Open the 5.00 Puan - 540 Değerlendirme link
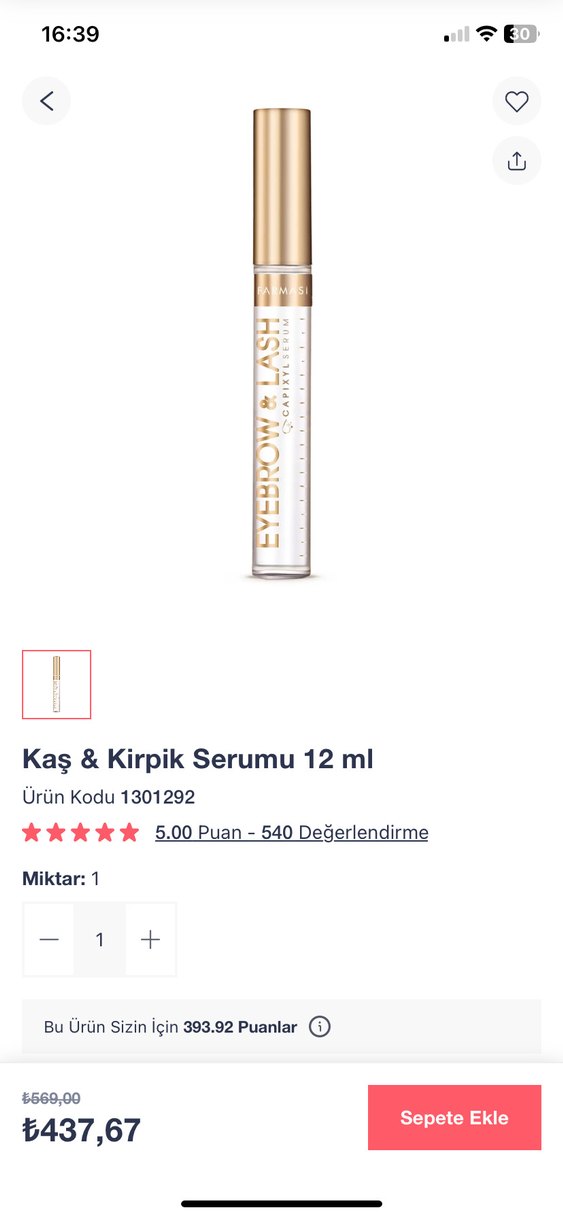The width and height of the screenshot is (563, 1218). tap(291, 832)
